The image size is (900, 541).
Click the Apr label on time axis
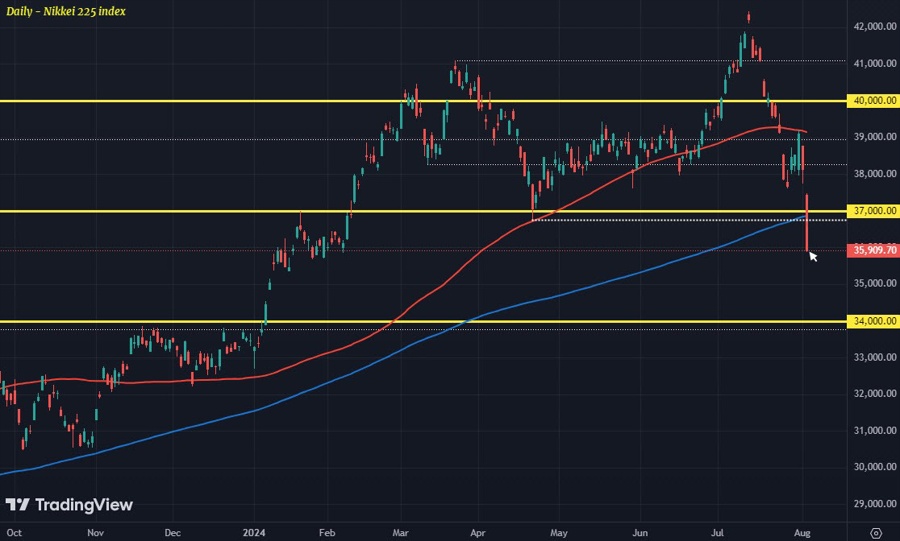pyautogui.click(x=477, y=531)
